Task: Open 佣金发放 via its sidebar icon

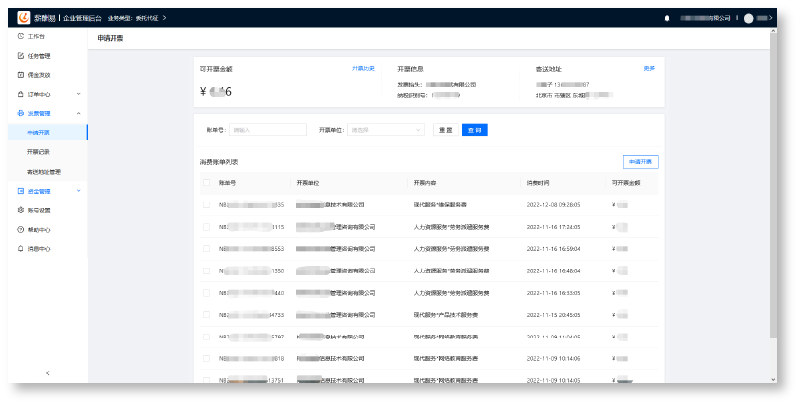Action: click(x=21, y=74)
